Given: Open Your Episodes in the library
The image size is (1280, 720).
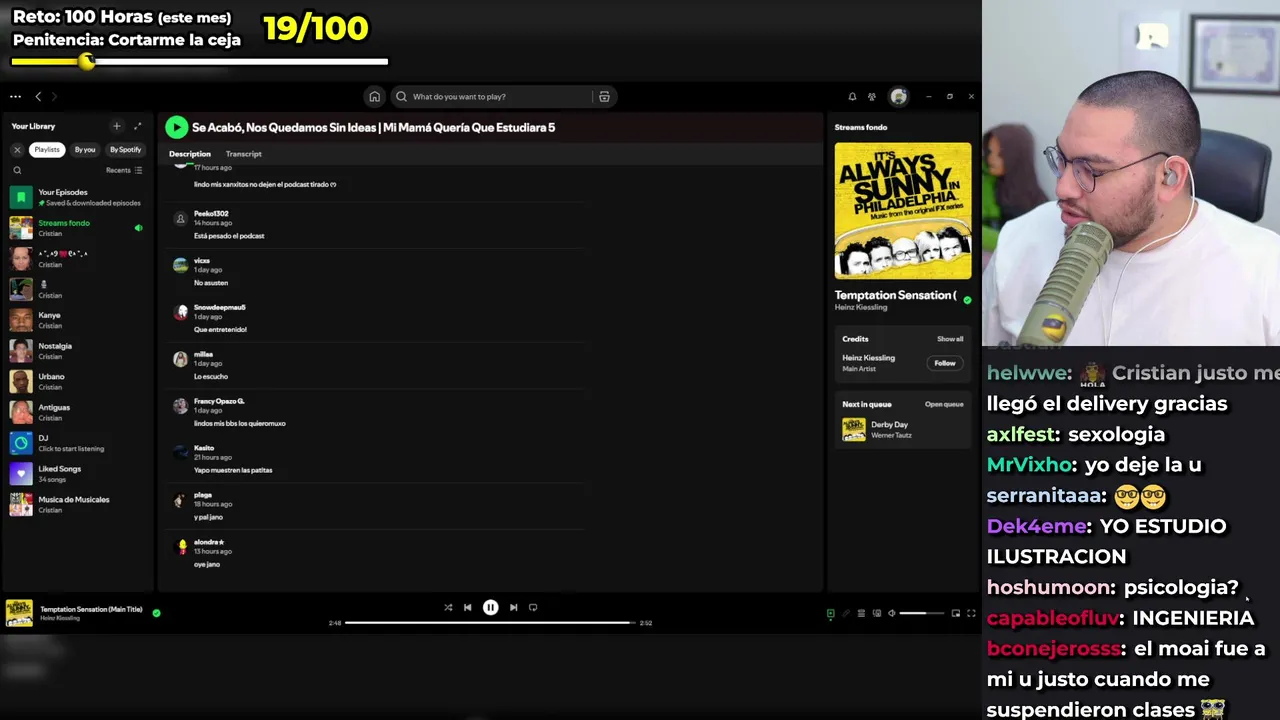Looking at the screenshot, I should [x=78, y=197].
